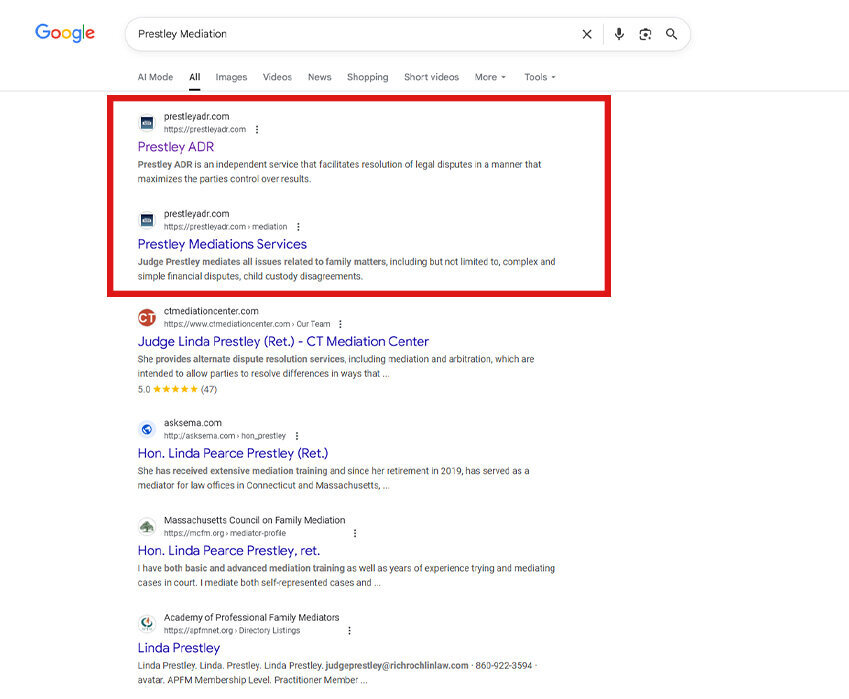This screenshot has height=699, width=849.
Task: Click into the search field with Prestley Mediation
Action: (350, 34)
